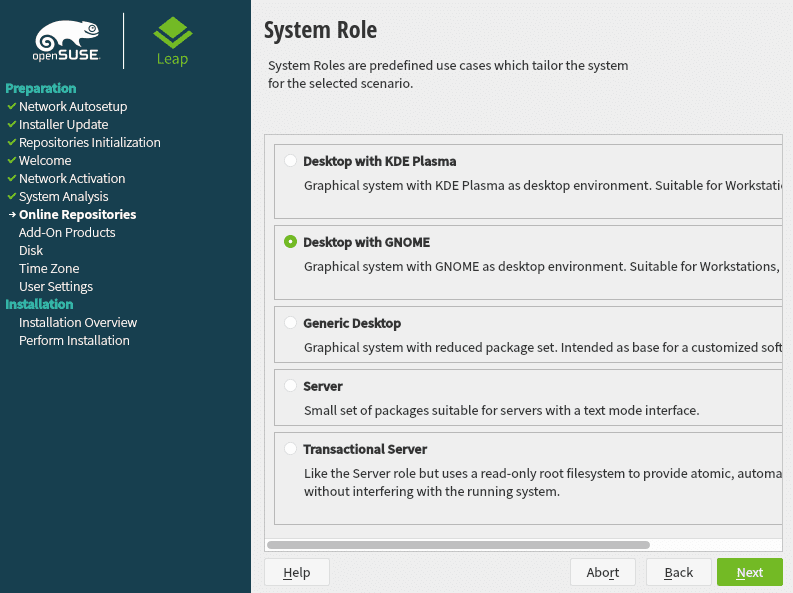Image resolution: width=793 pixels, height=593 pixels.
Task: Click the Installation section heading
Action: coord(39,304)
